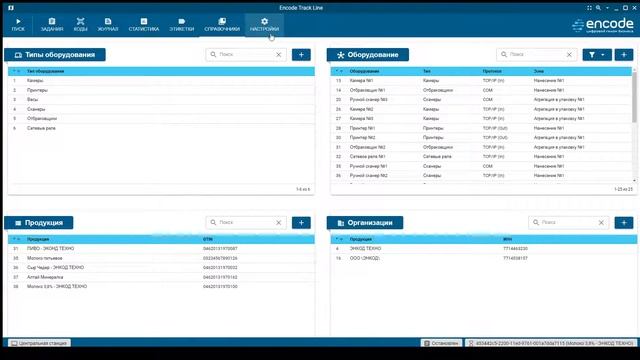The image size is (640, 360).
Task: Click Центральная станция in the status bar
Action: 39,343
